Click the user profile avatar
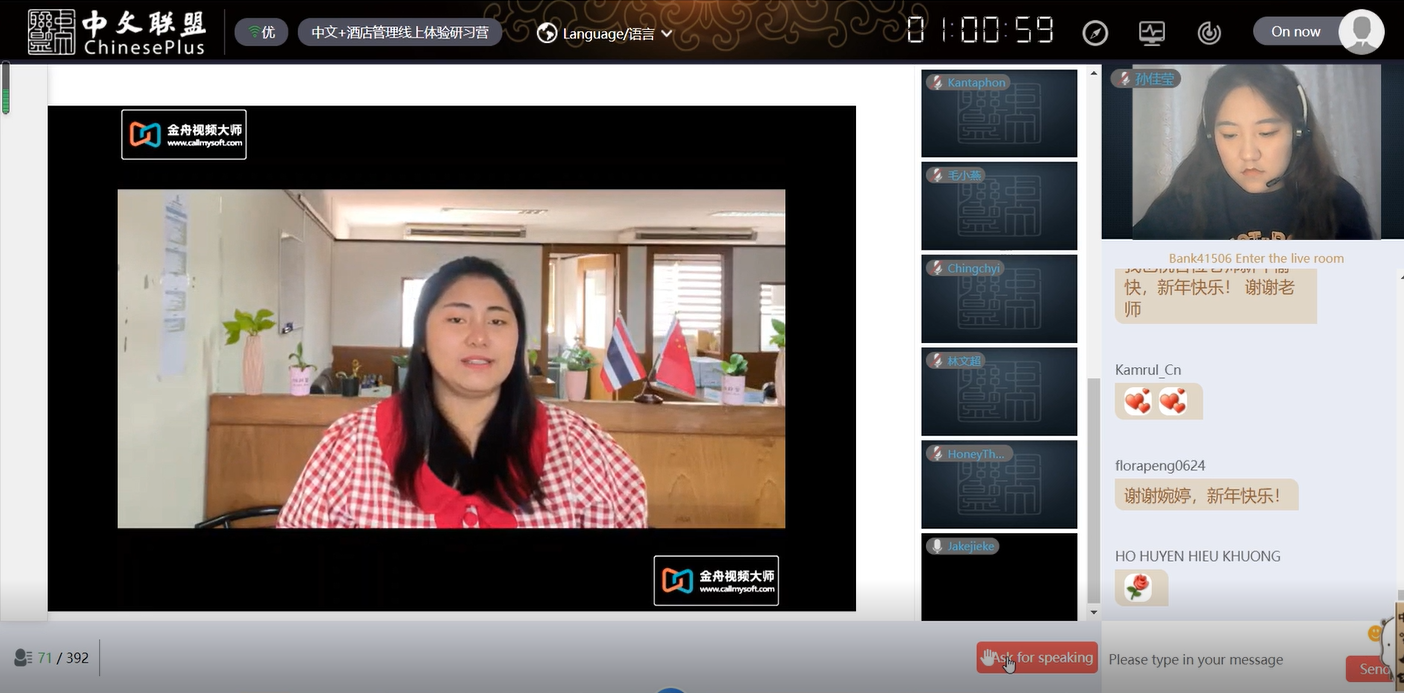 pos(1361,32)
